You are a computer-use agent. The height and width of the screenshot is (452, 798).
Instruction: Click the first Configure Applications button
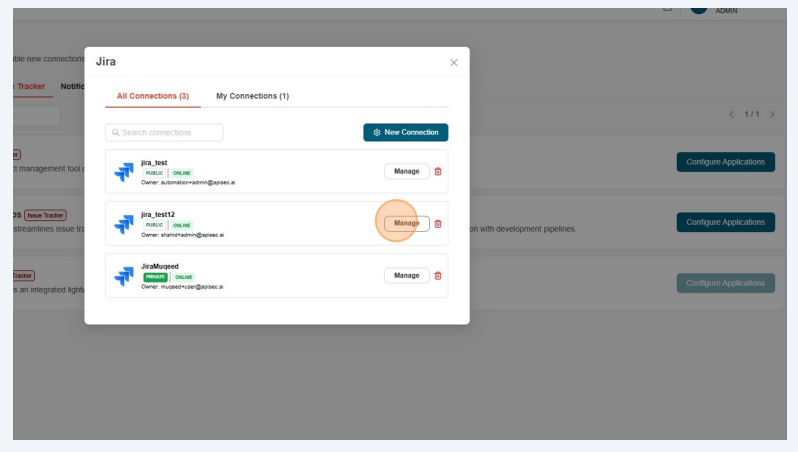(725, 162)
